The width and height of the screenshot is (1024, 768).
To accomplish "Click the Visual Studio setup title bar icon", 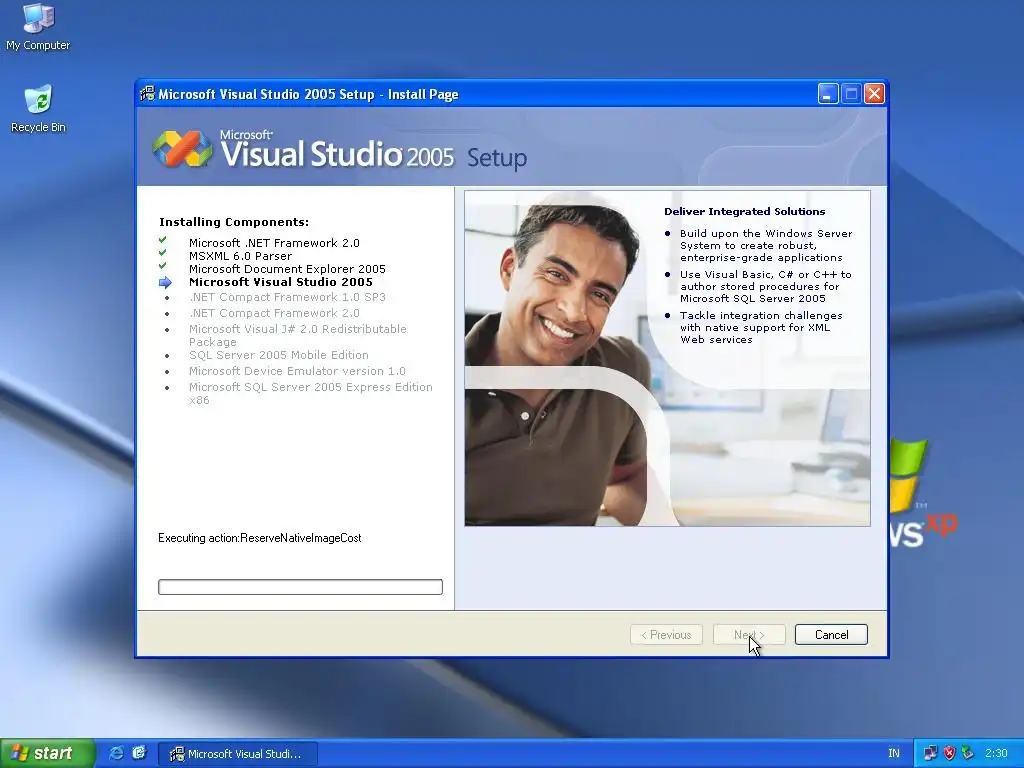I will [x=148, y=94].
